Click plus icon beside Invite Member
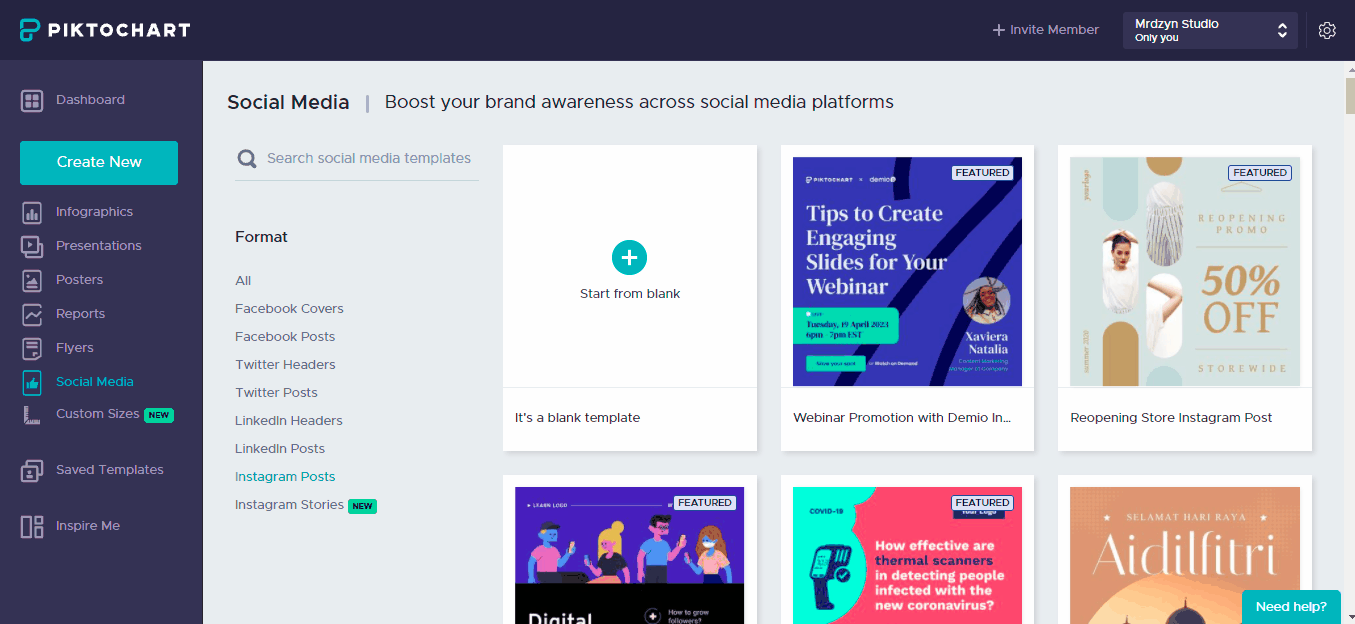This screenshot has height=624, width=1355. click(x=998, y=30)
